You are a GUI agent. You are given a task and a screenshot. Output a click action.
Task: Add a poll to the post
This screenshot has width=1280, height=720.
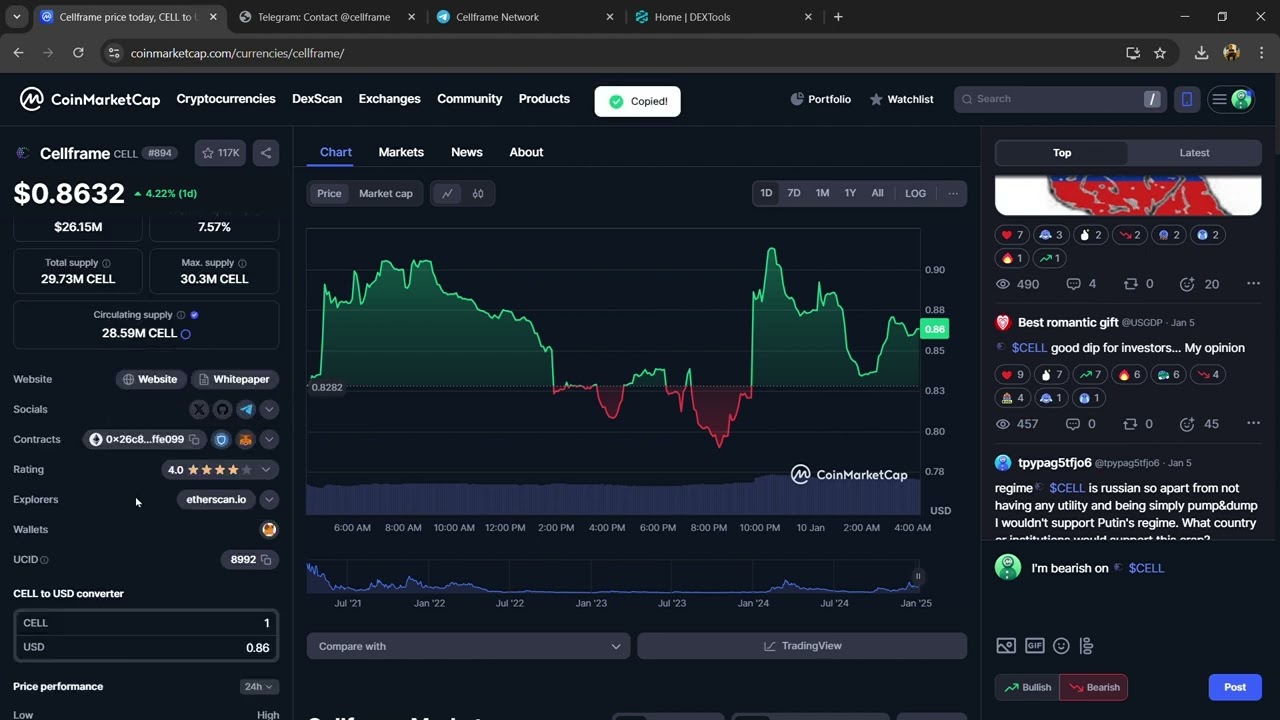coord(1087,646)
